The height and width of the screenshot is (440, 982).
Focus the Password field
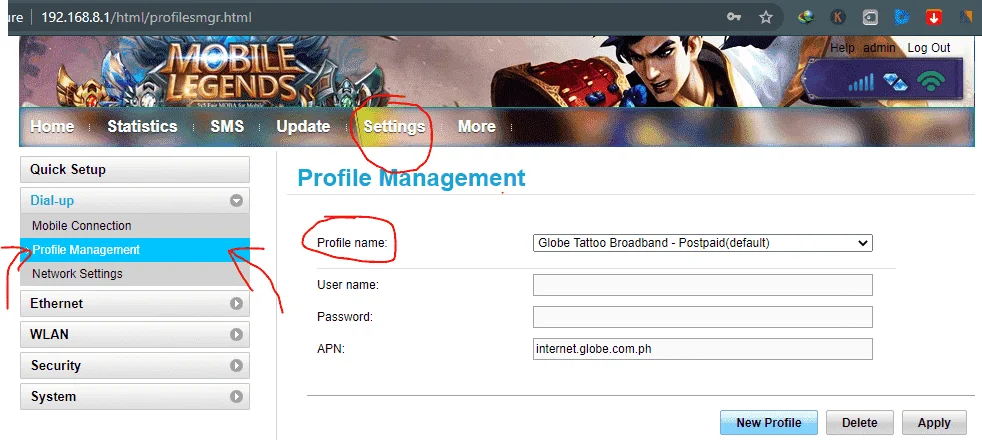pyautogui.click(x=702, y=317)
